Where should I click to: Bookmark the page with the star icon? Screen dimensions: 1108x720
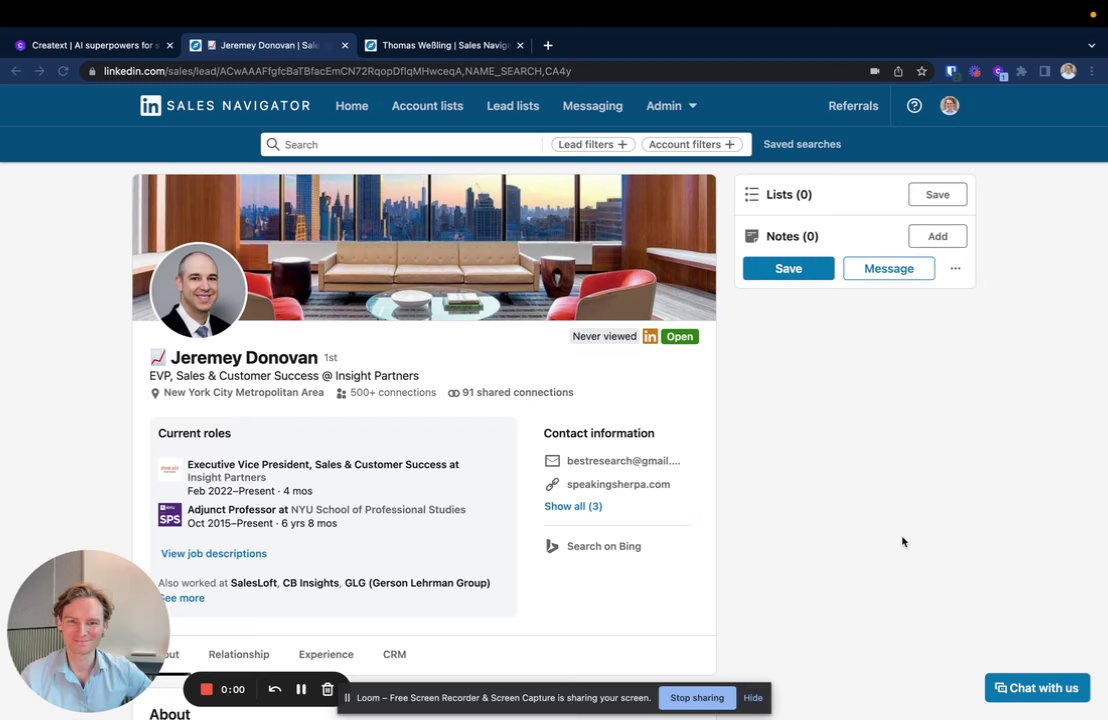(921, 71)
